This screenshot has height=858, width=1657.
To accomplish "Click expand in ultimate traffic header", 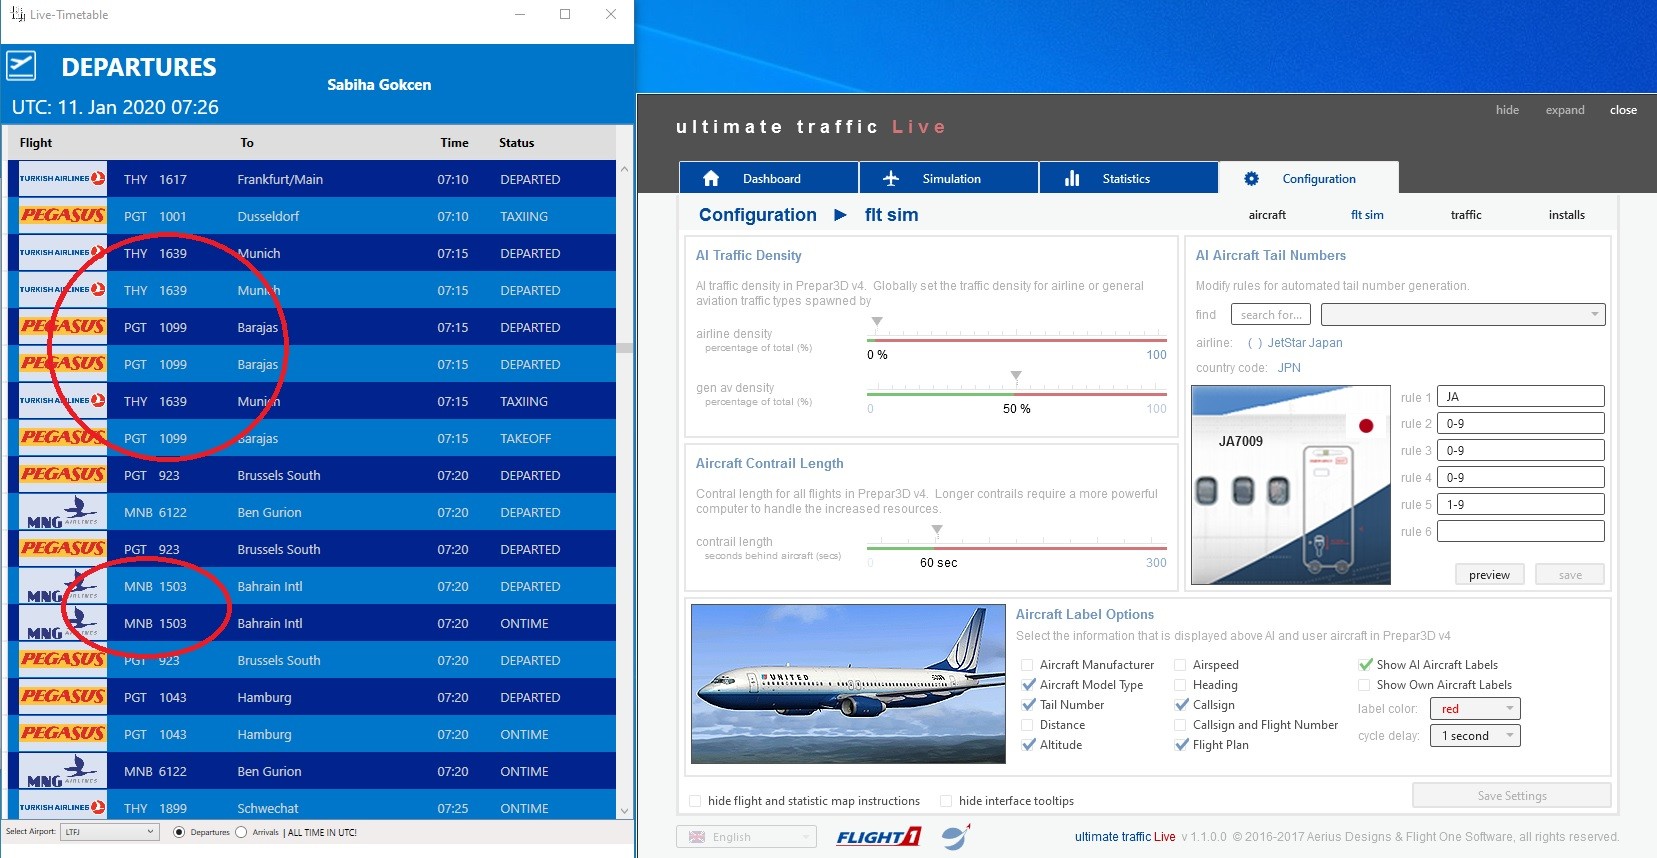I will click(1565, 110).
